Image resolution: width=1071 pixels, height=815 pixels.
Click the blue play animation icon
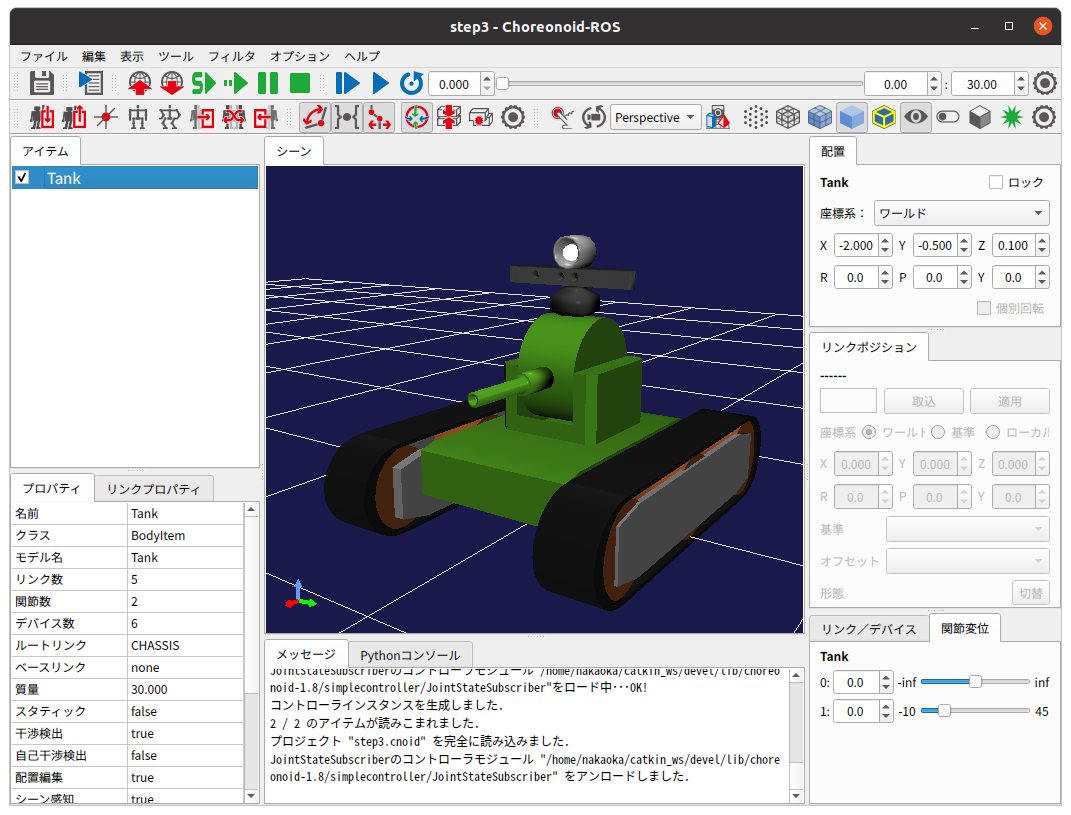pyautogui.click(x=380, y=84)
